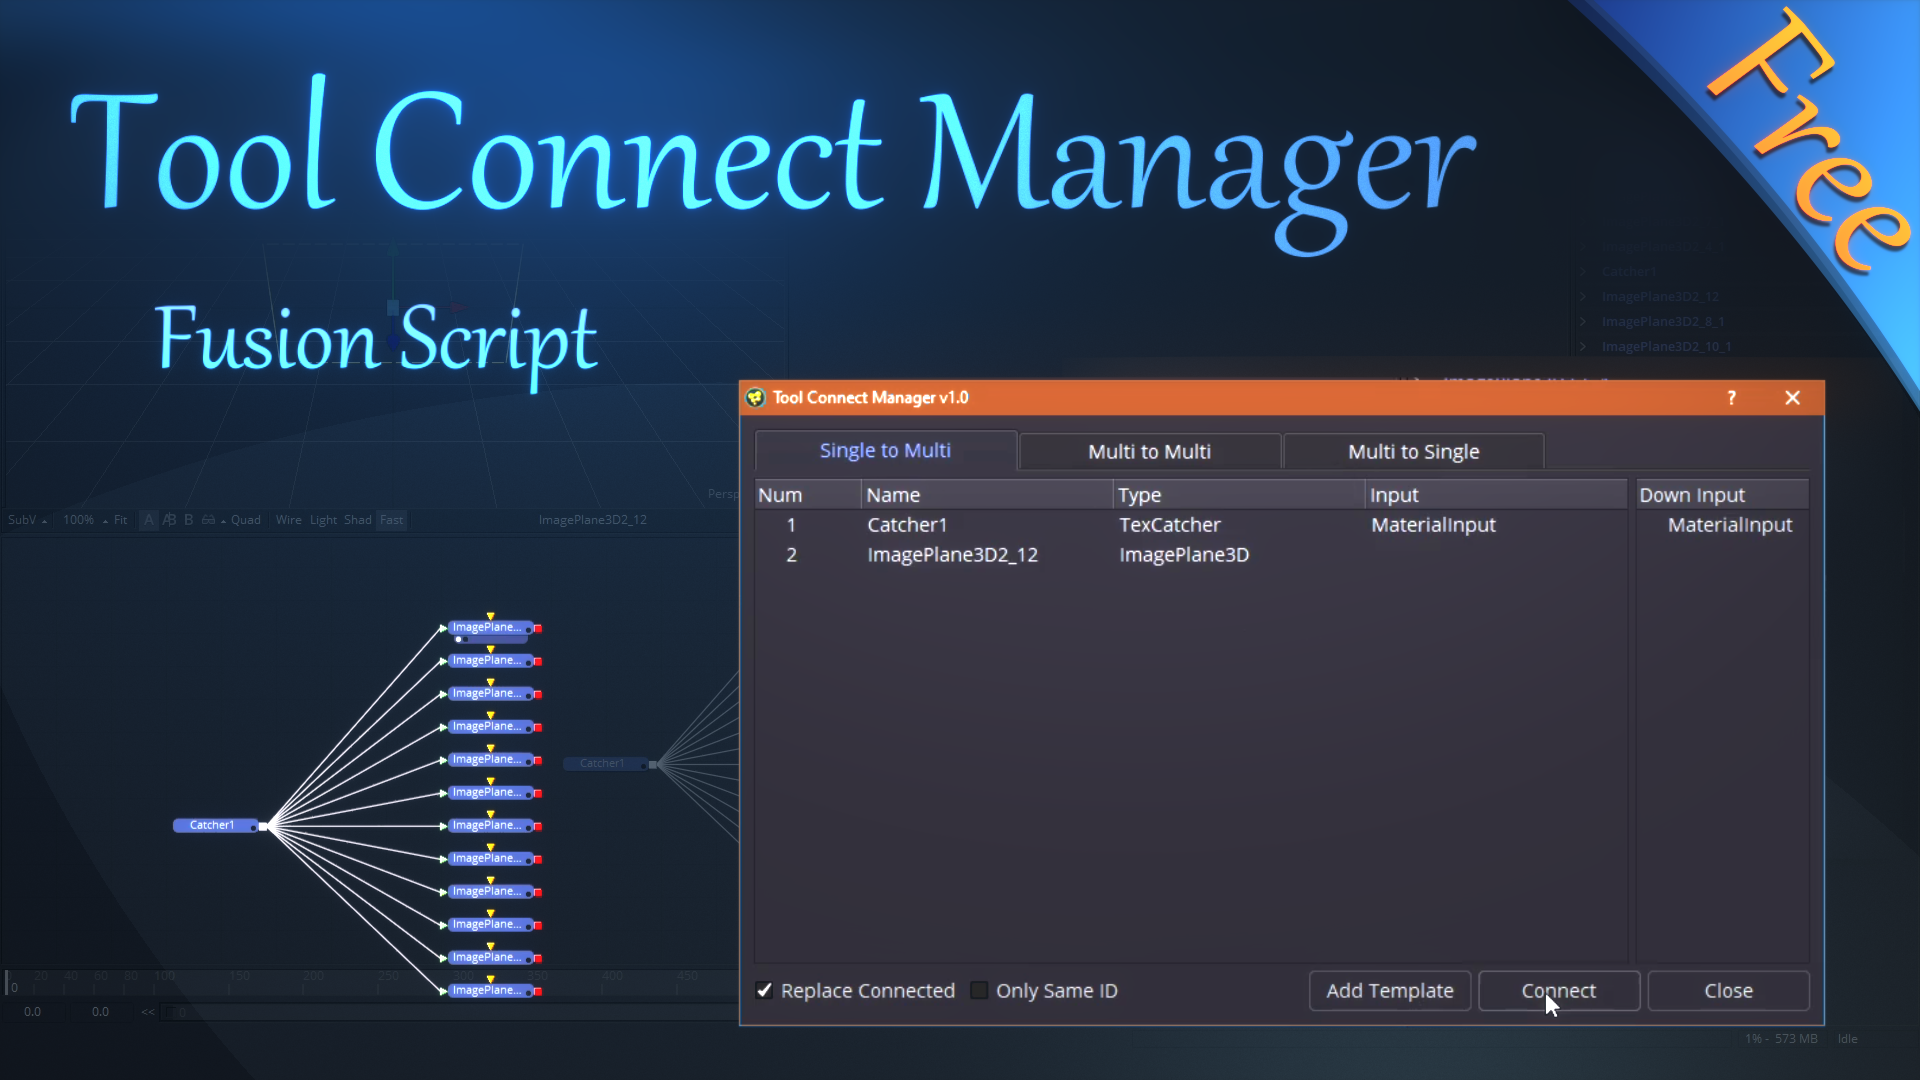Click the Name column header
1920x1080 pixels.
pyautogui.click(x=986, y=495)
